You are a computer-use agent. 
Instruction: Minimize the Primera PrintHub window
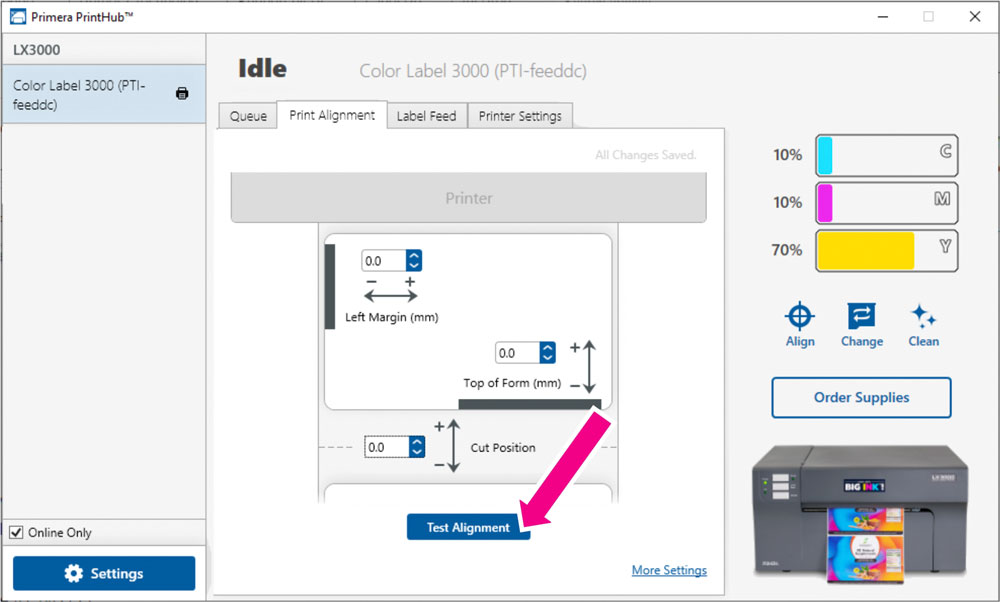pos(883,17)
